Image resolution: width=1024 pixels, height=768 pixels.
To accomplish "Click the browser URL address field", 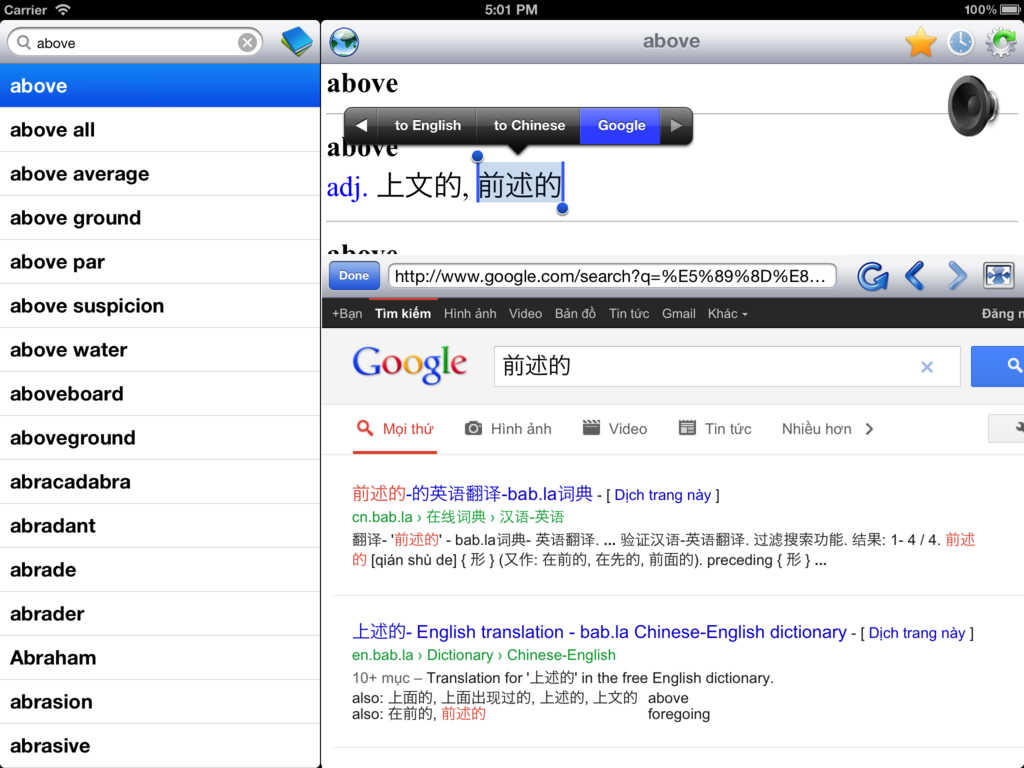I will tap(612, 276).
